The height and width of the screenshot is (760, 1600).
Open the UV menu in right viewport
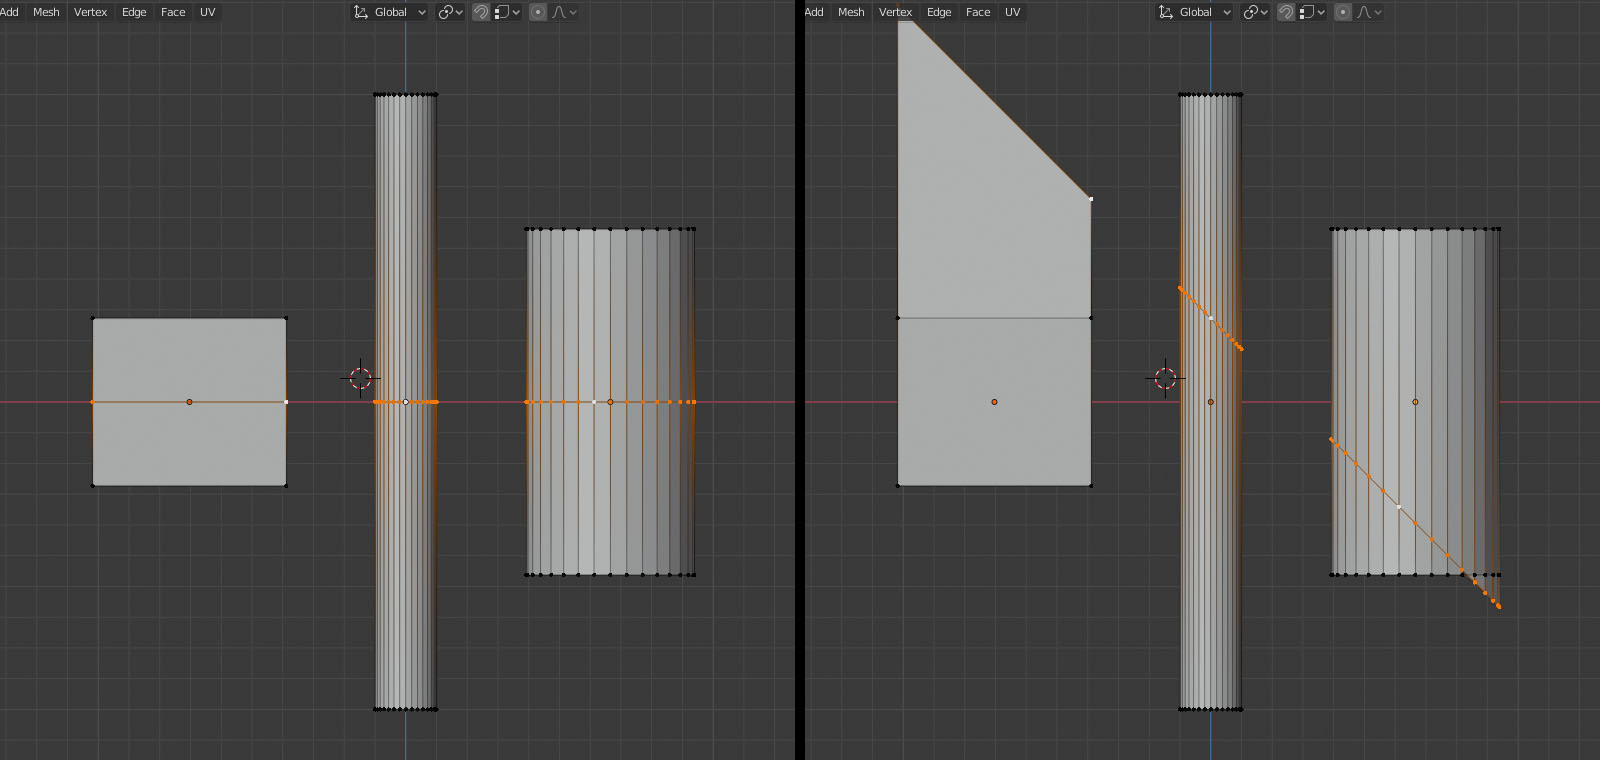(1013, 12)
